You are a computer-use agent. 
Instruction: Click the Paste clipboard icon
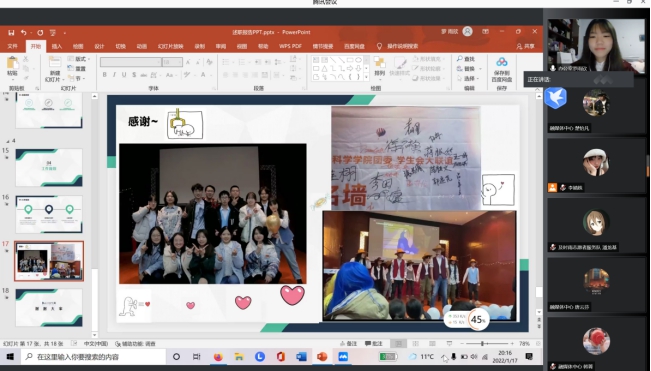click(12, 63)
